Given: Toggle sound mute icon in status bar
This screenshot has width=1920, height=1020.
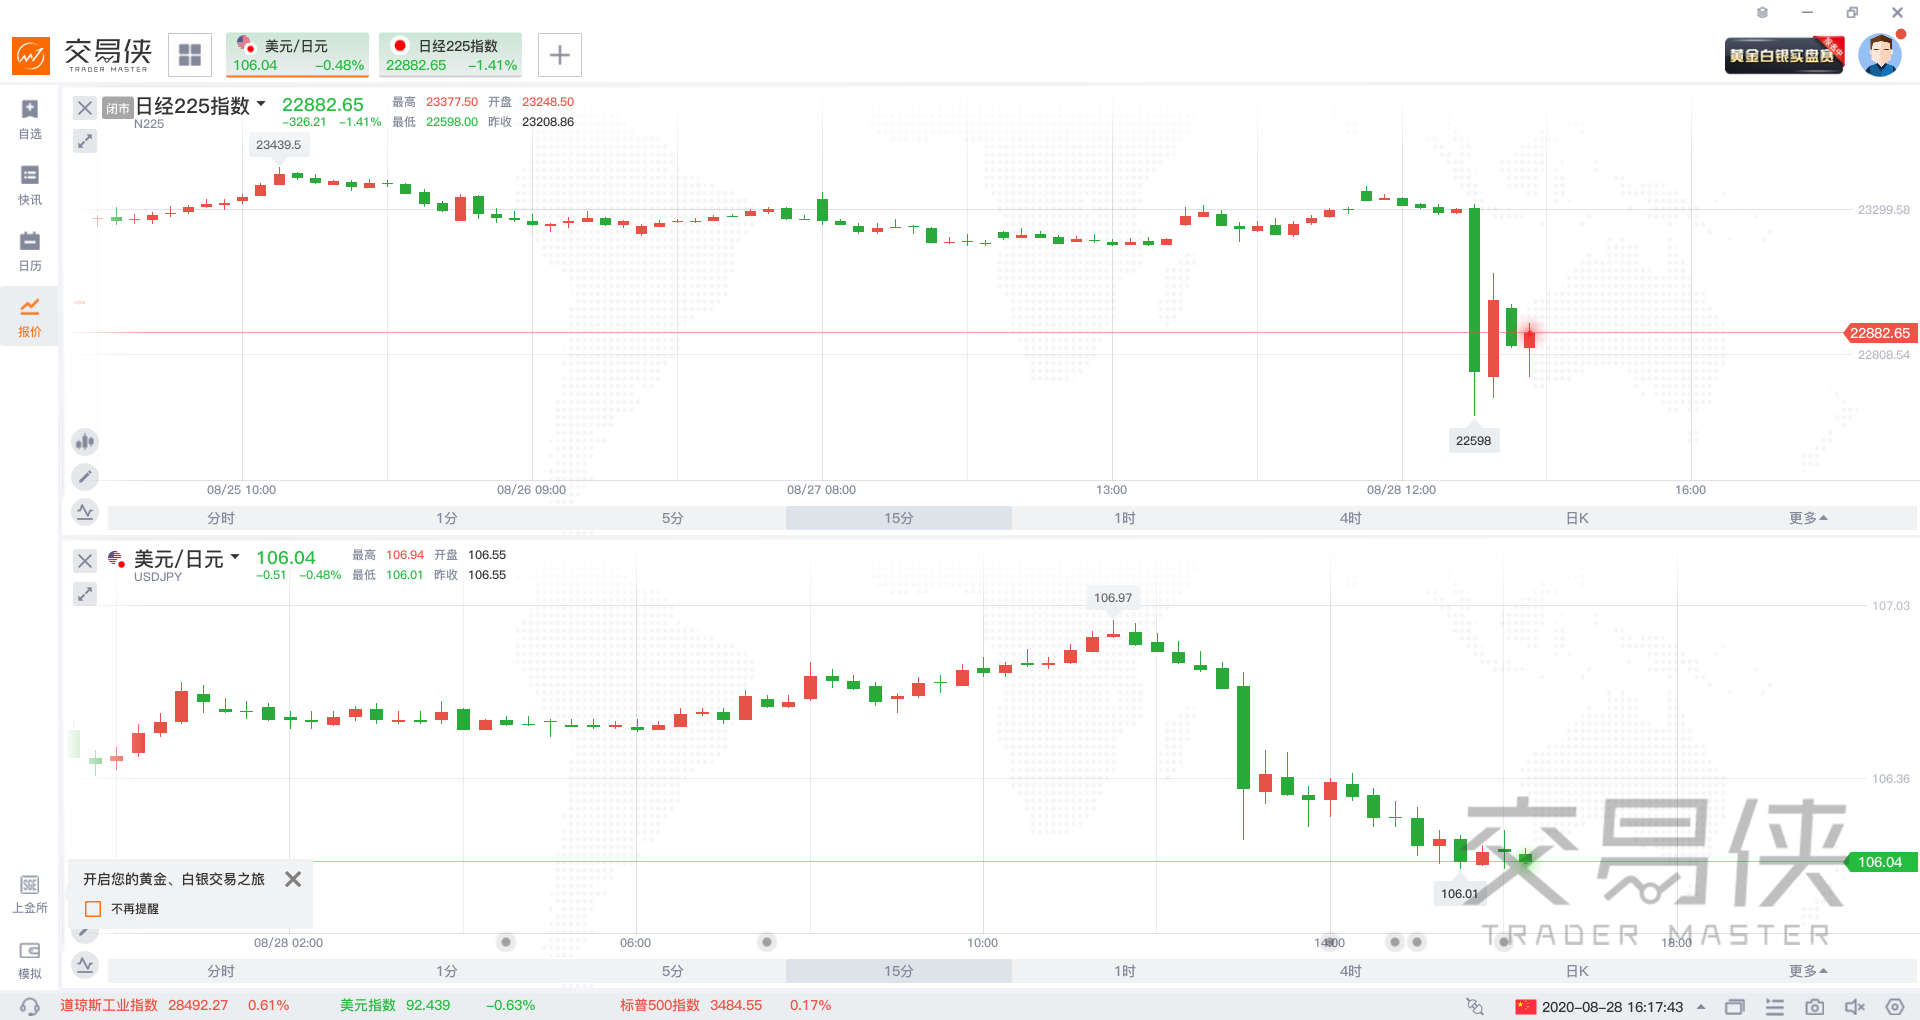Looking at the screenshot, I should click(1855, 1007).
